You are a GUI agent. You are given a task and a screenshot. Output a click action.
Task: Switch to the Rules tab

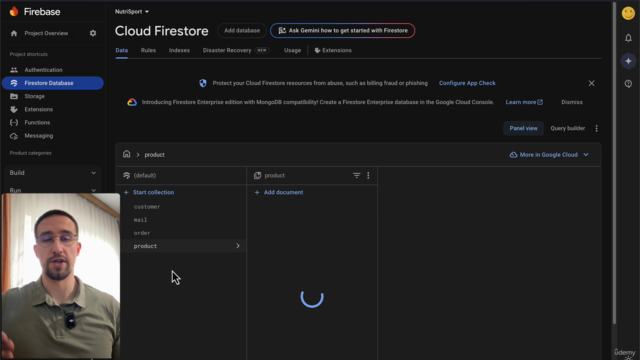pyautogui.click(x=148, y=51)
